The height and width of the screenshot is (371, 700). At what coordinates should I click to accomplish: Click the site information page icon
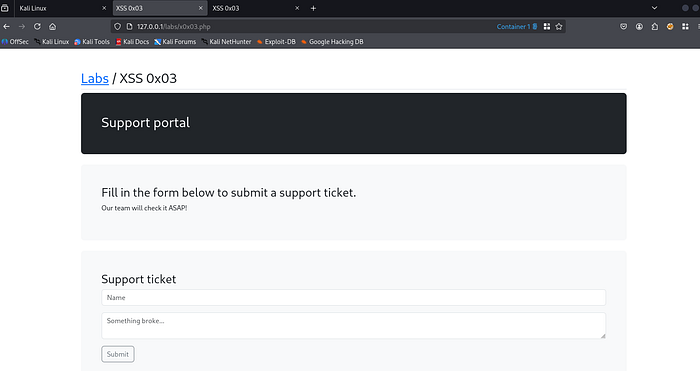click(129, 27)
